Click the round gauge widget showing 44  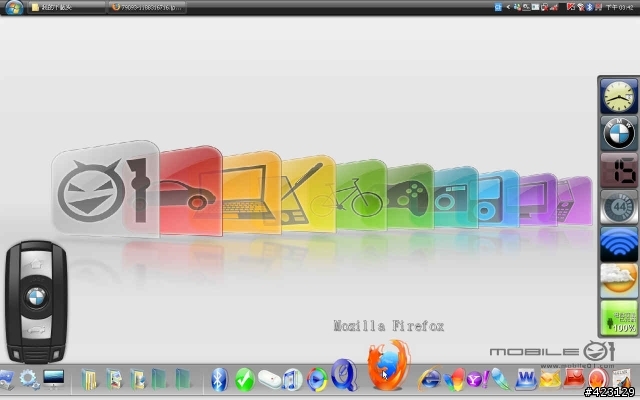pyautogui.click(x=619, y=207)
